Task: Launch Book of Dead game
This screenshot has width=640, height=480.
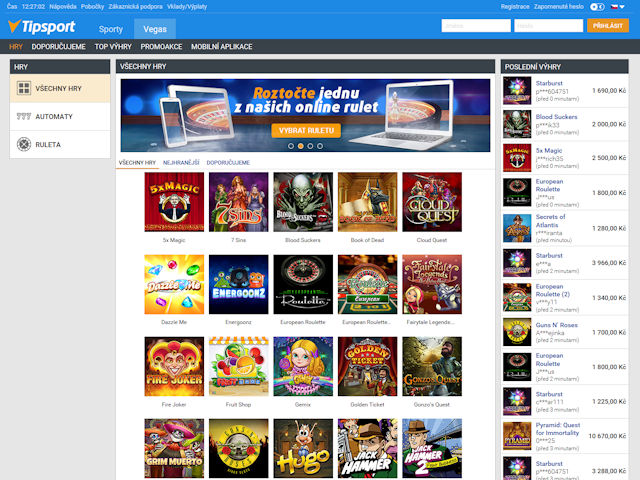Action: pyautogui.click(x=368, y=202)
